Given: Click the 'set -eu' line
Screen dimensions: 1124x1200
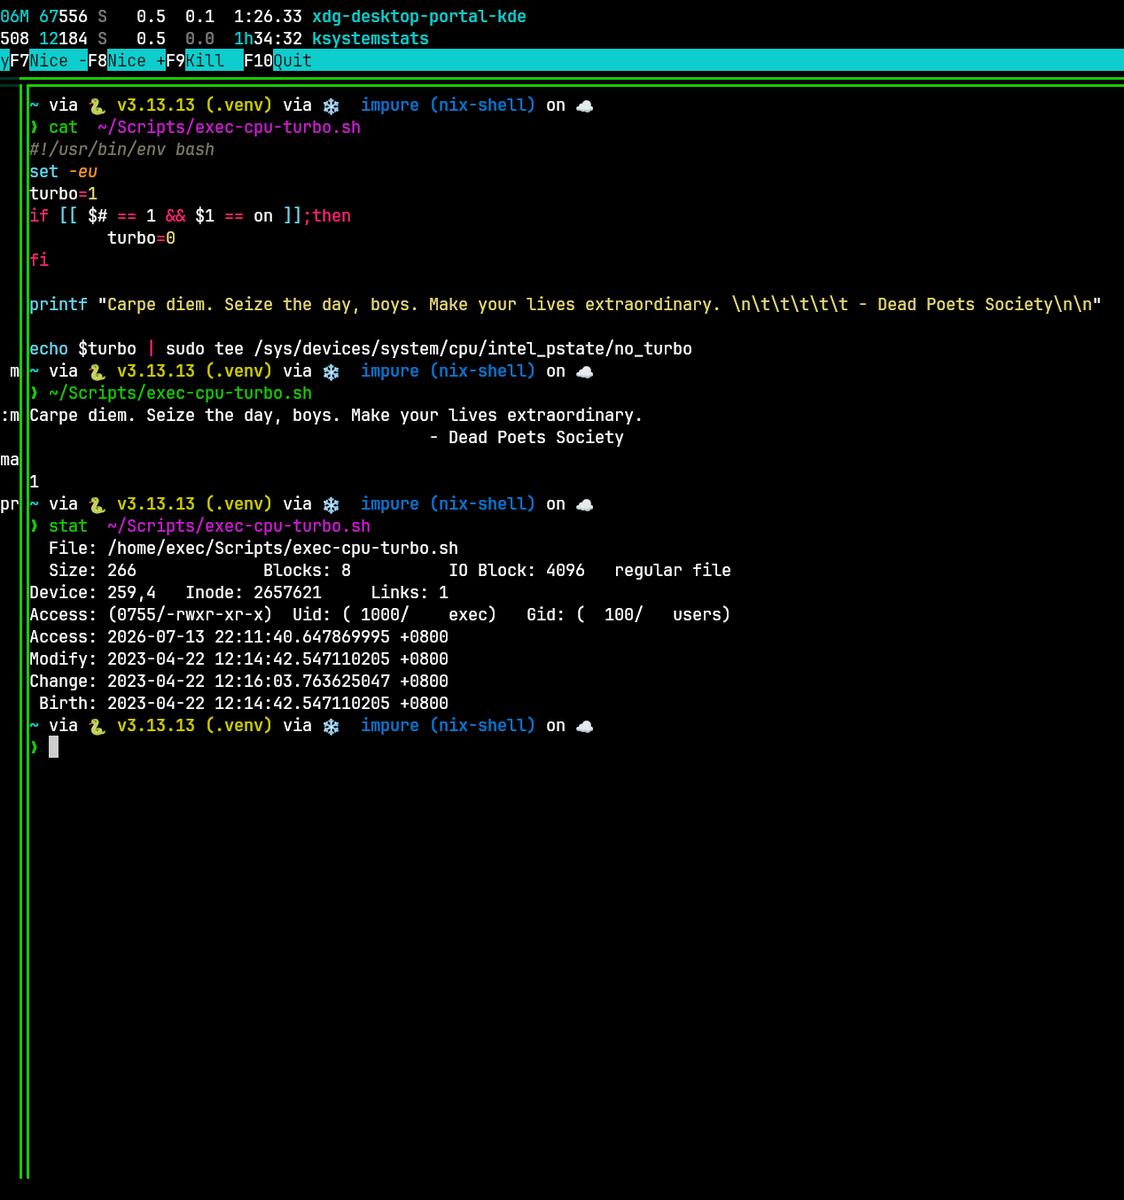Looking at the screenshot, I should [63, 172].
